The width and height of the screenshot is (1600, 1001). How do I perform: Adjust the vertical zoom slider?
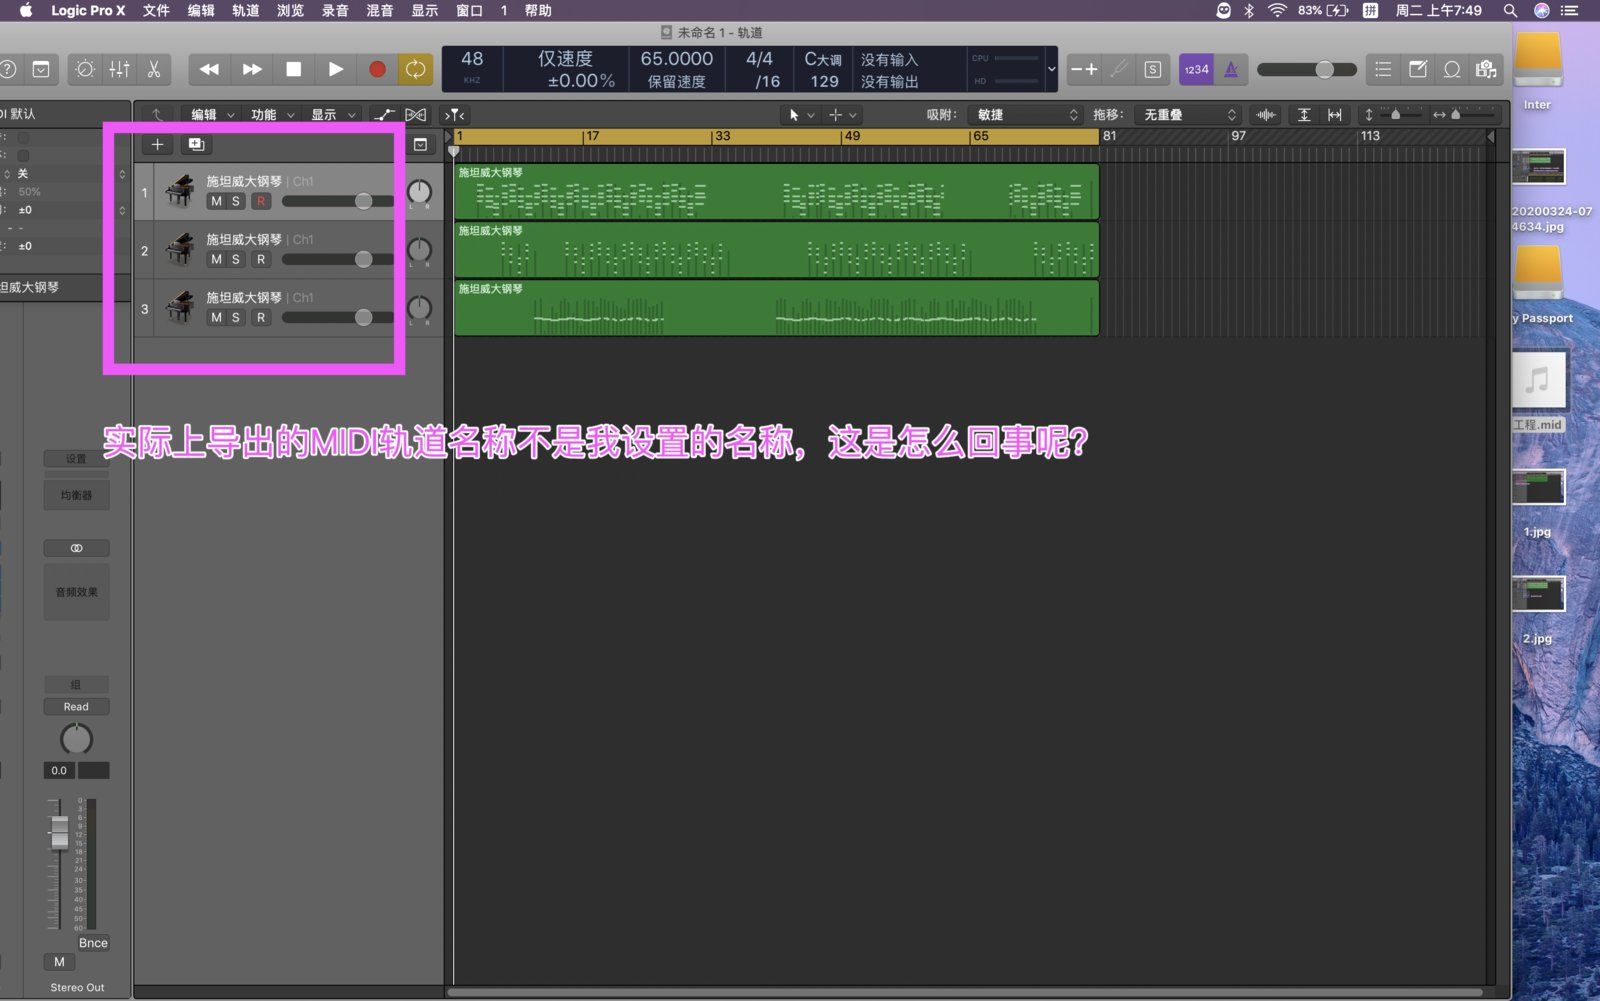pos(1395,115)
